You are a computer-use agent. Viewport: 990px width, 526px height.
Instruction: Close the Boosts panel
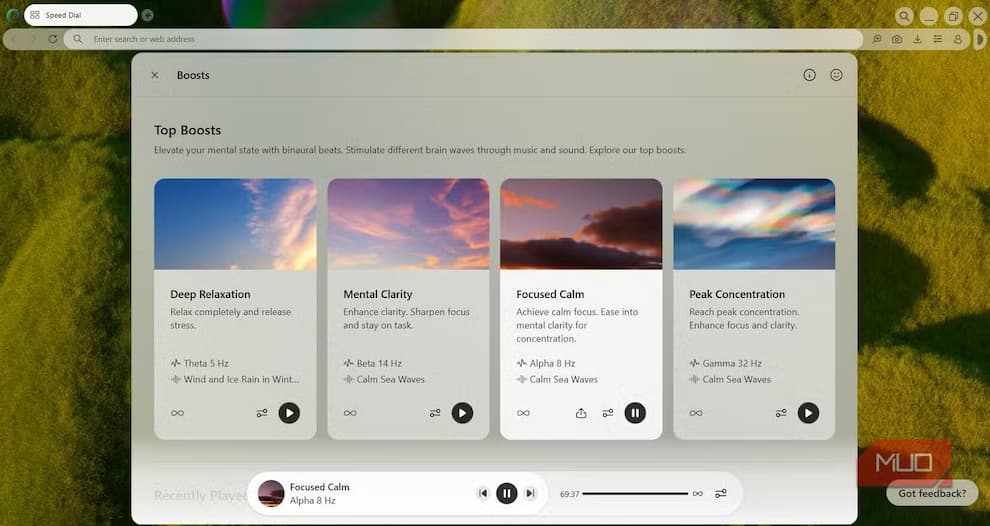(155, 75)
